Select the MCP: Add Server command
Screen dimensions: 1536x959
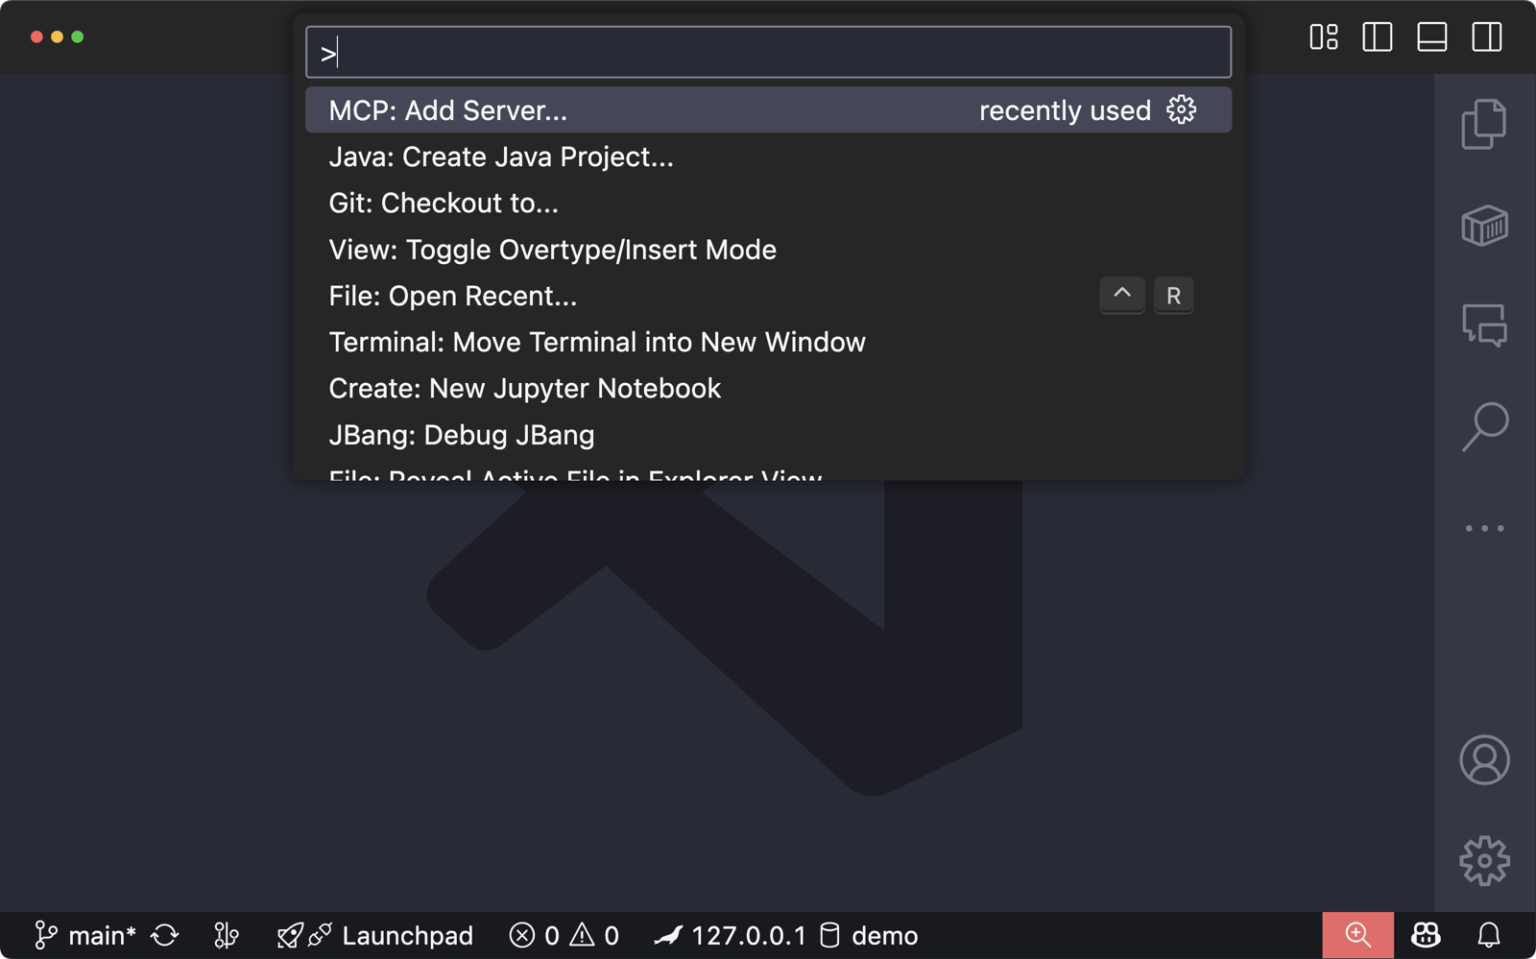(x=447, y=110)
